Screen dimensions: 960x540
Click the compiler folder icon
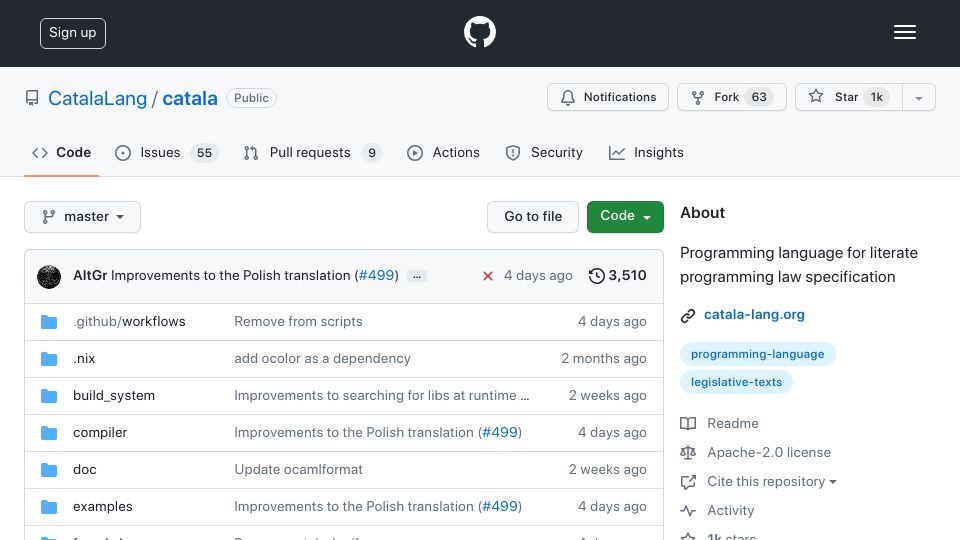pos(49,433)
